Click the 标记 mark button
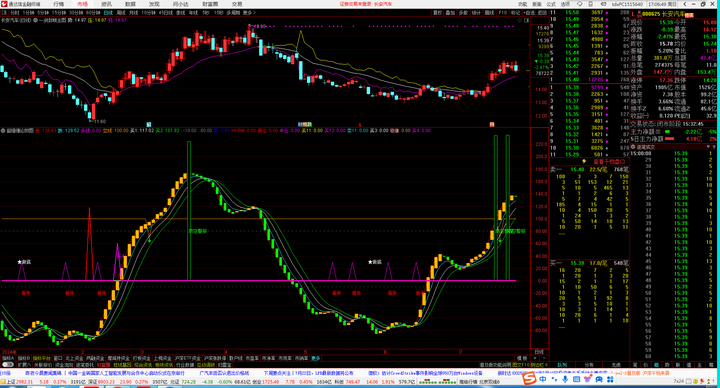This screenshot has width=720, height=388. (x=516, y=13)
